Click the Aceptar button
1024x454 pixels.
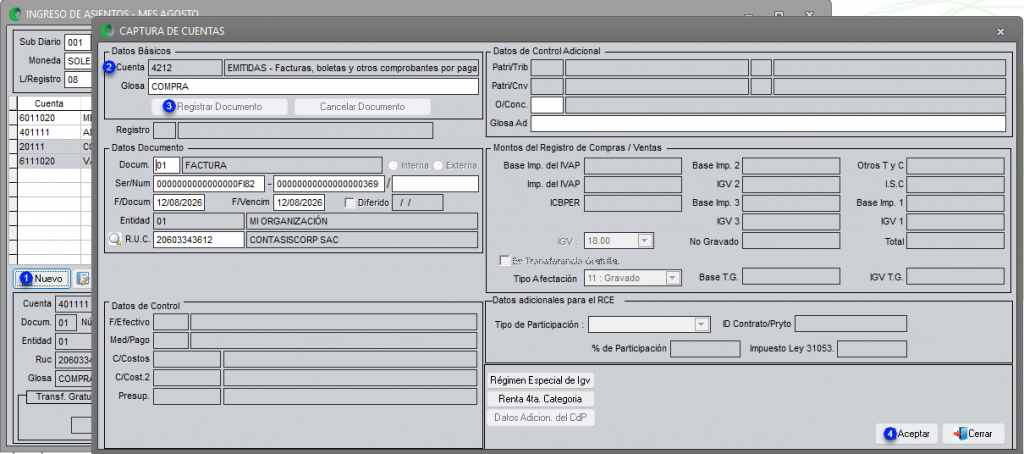(x=908, y=433)
